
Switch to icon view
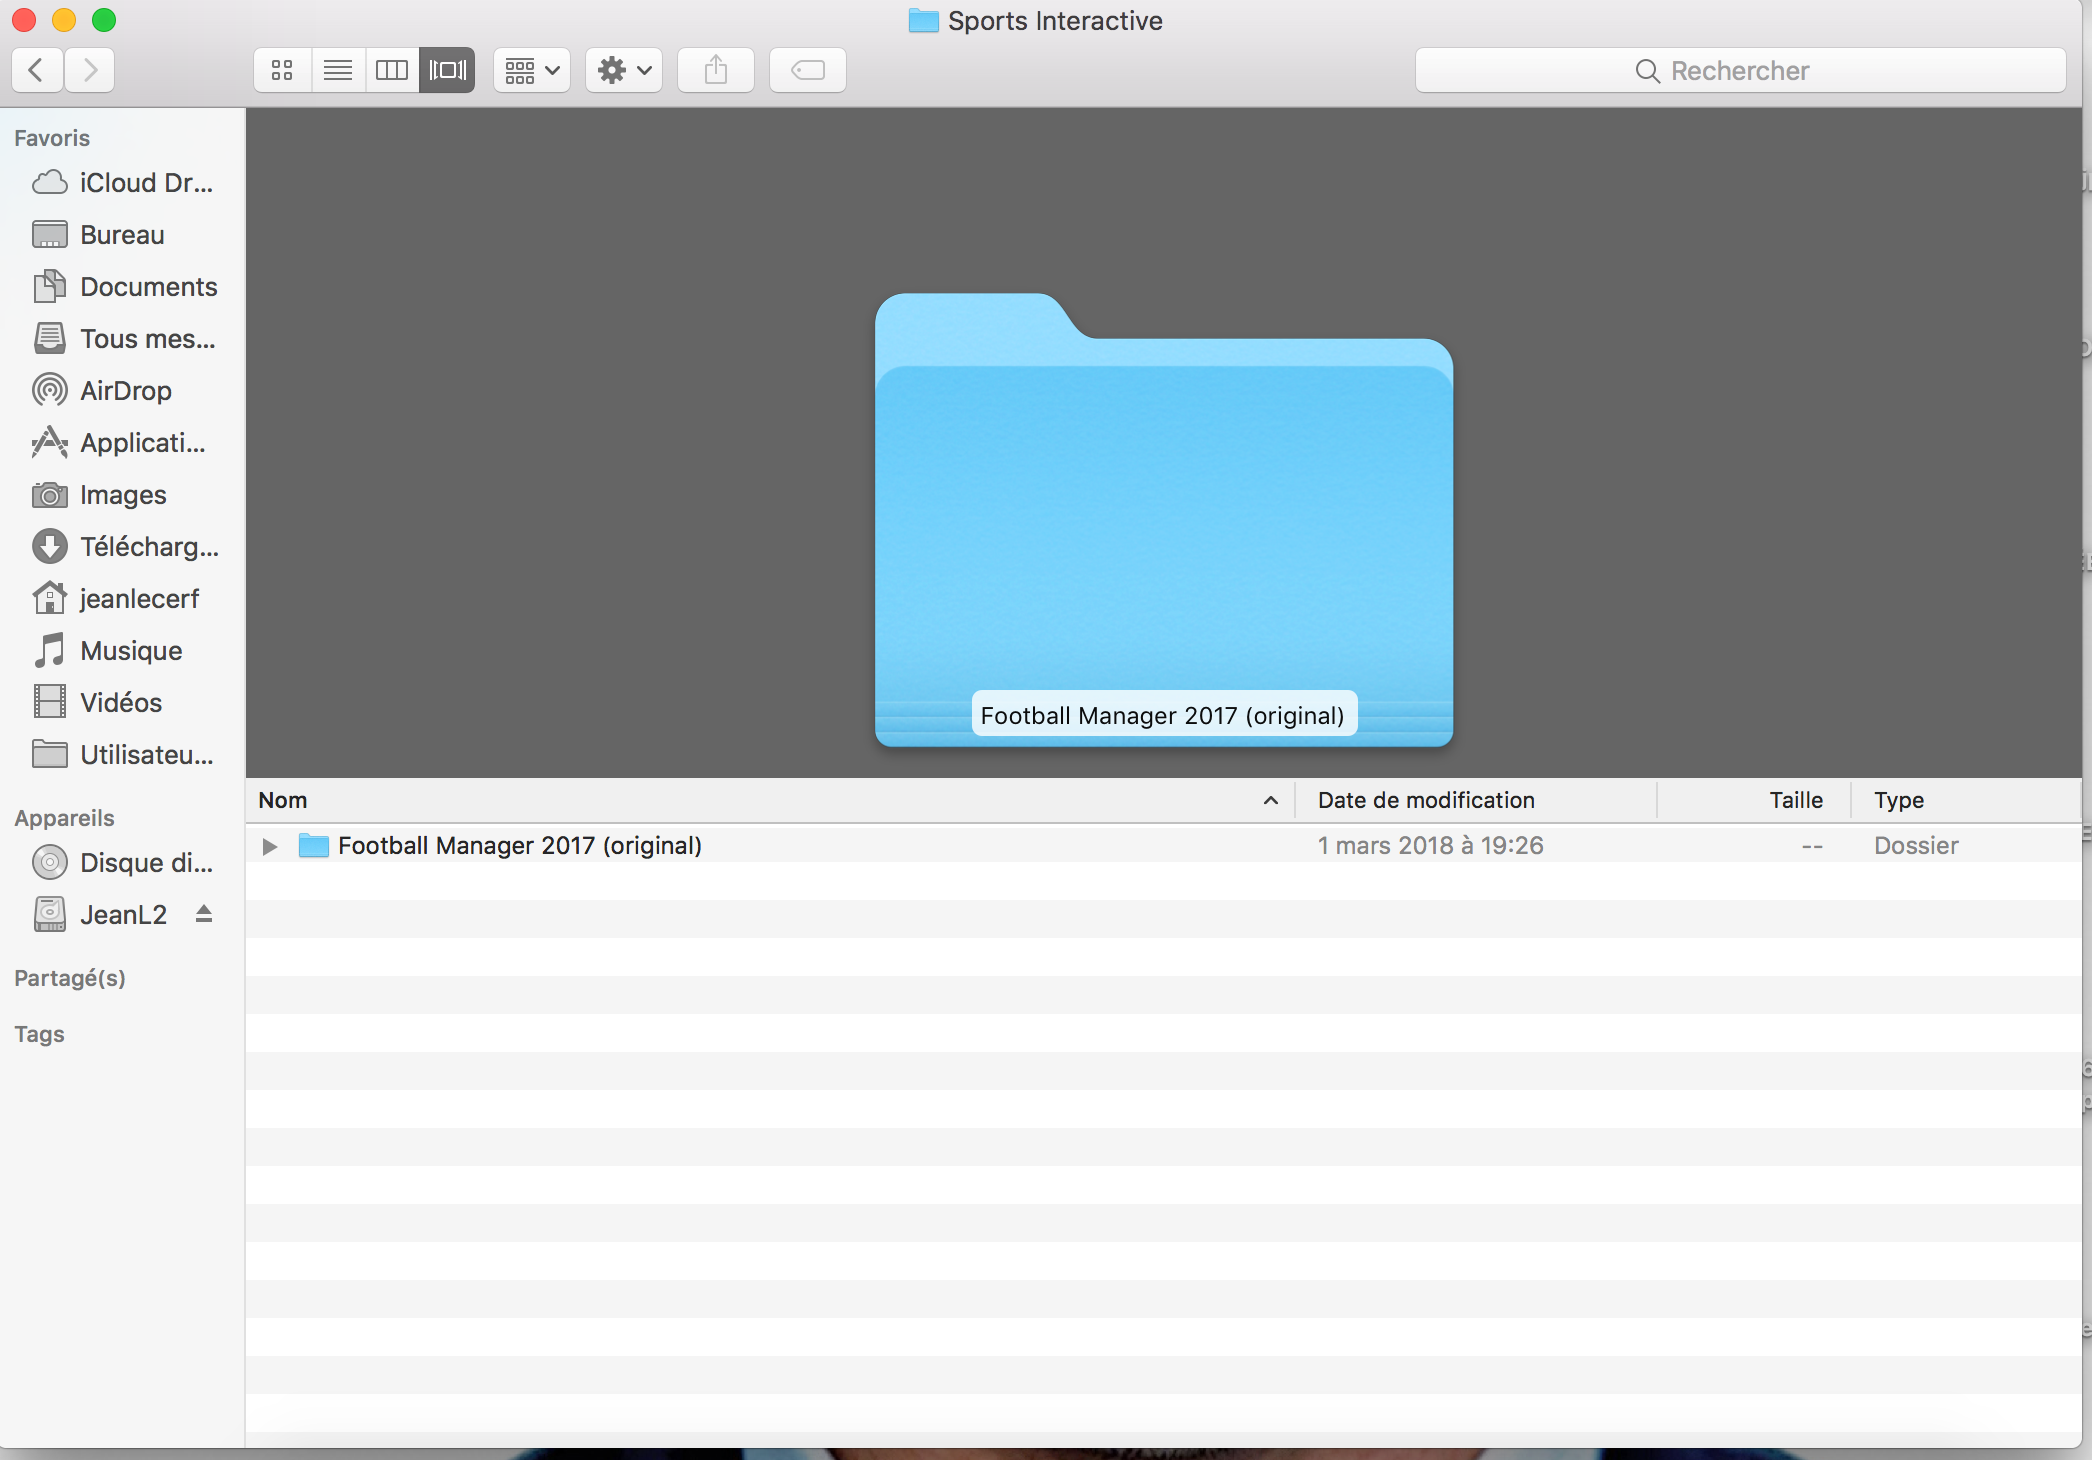[x=282, y=70]
